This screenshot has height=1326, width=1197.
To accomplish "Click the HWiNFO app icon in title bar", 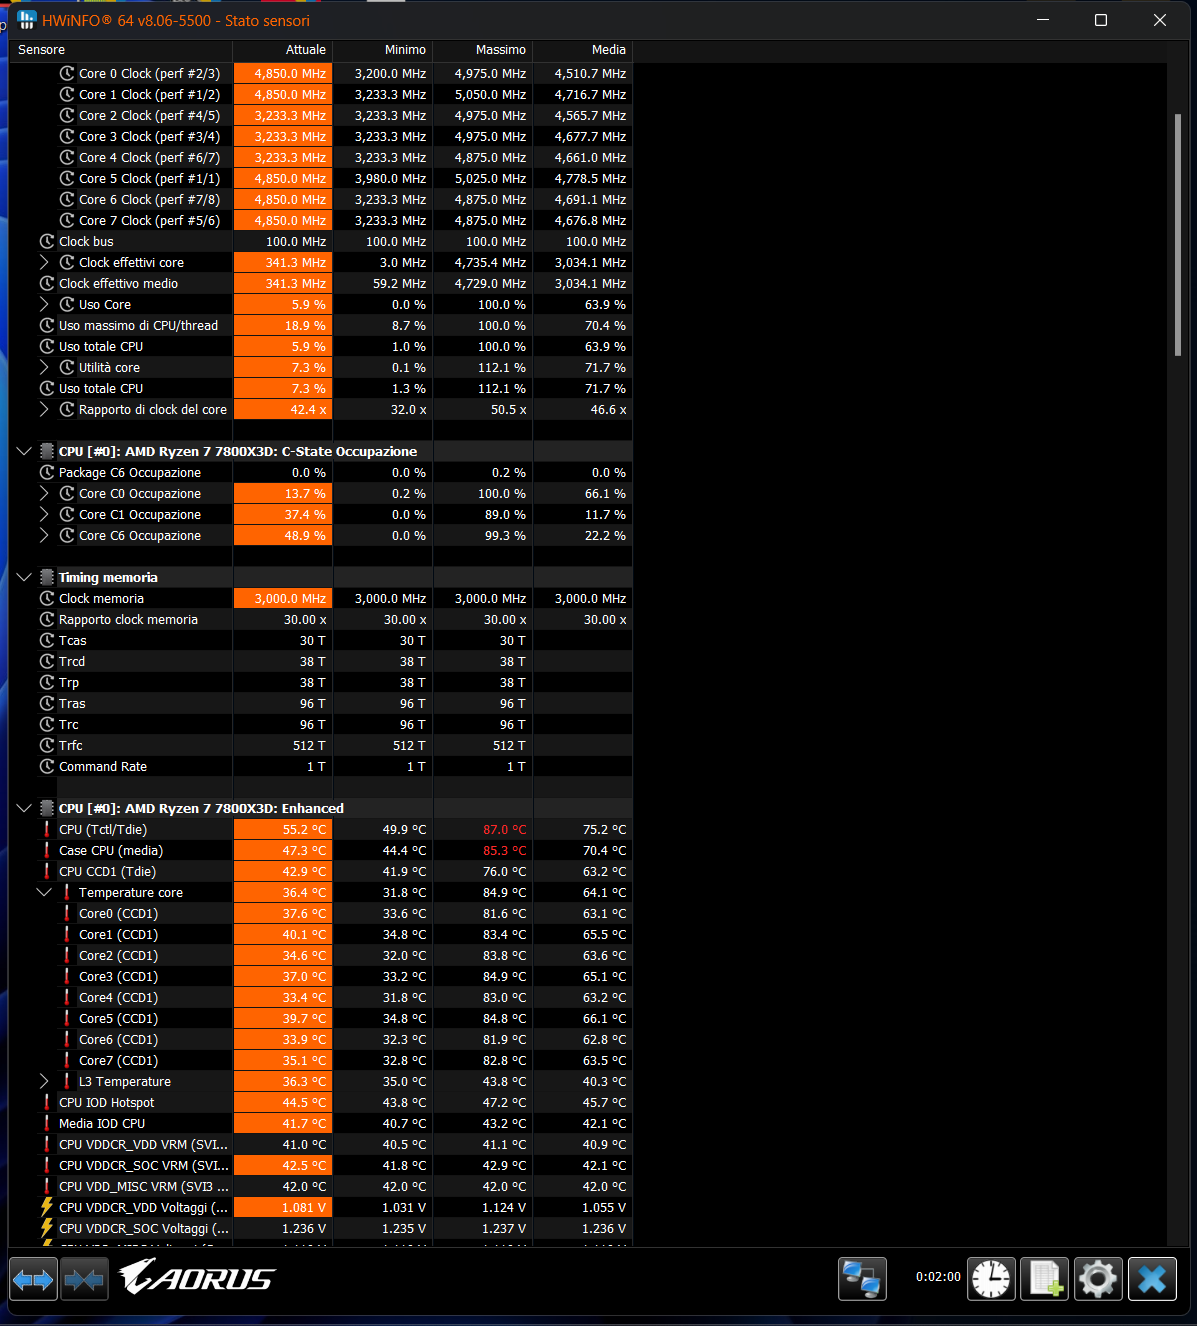I will tap(27, 20).
